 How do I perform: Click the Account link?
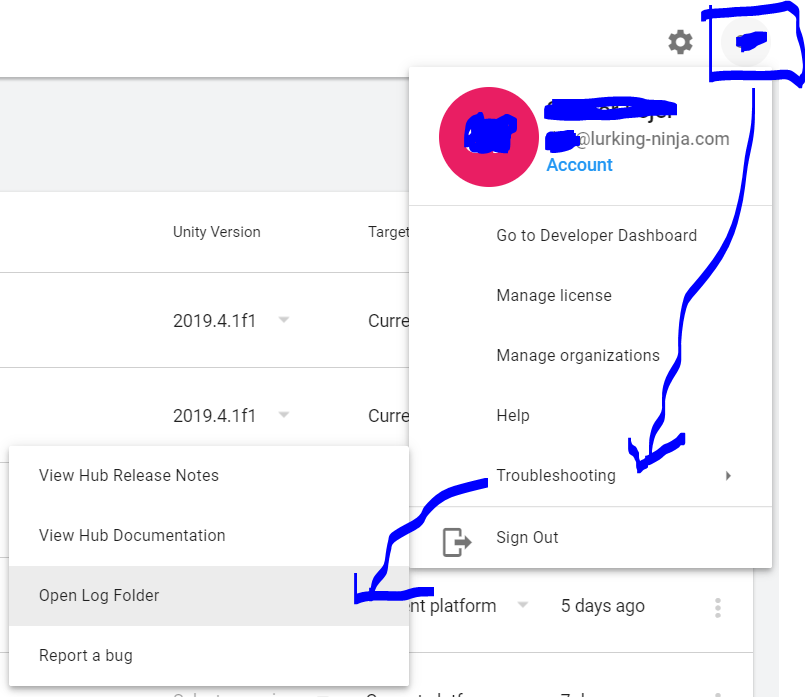(x=579, y=165)
